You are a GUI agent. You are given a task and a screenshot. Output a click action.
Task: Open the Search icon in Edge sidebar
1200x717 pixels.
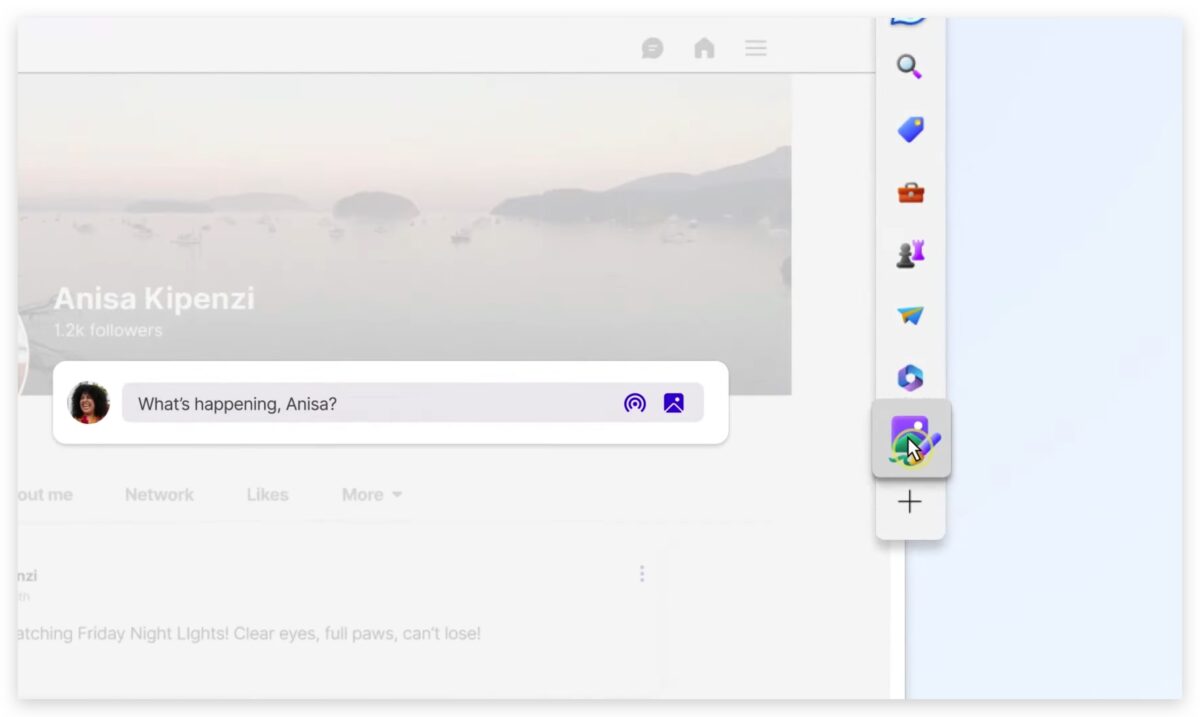(x=909, y=67)
